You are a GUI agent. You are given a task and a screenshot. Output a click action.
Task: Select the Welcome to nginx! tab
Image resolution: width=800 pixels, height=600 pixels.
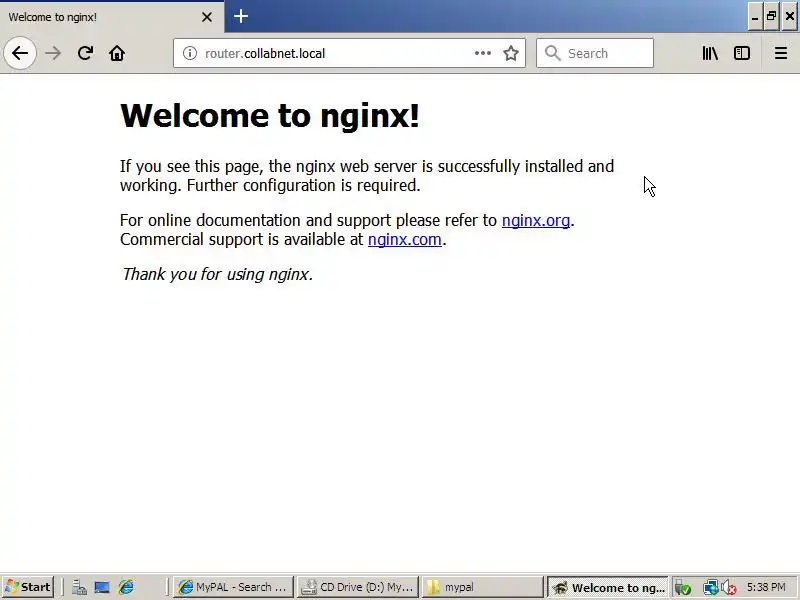click(112, 17)
